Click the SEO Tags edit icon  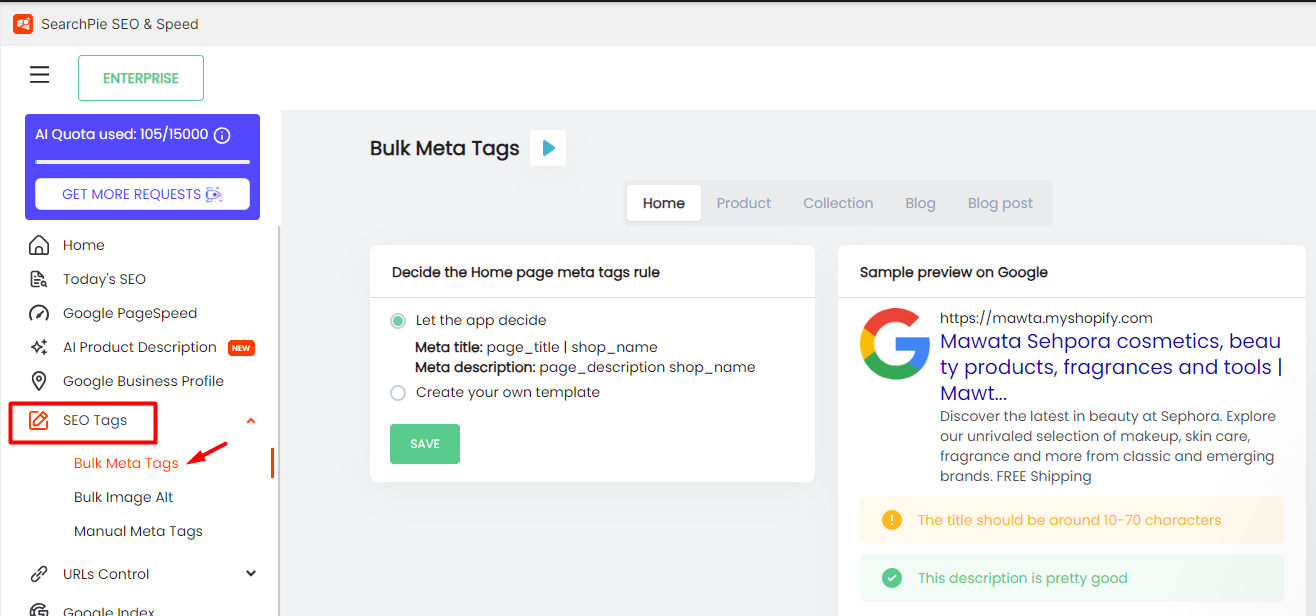[x=39, y=420]
